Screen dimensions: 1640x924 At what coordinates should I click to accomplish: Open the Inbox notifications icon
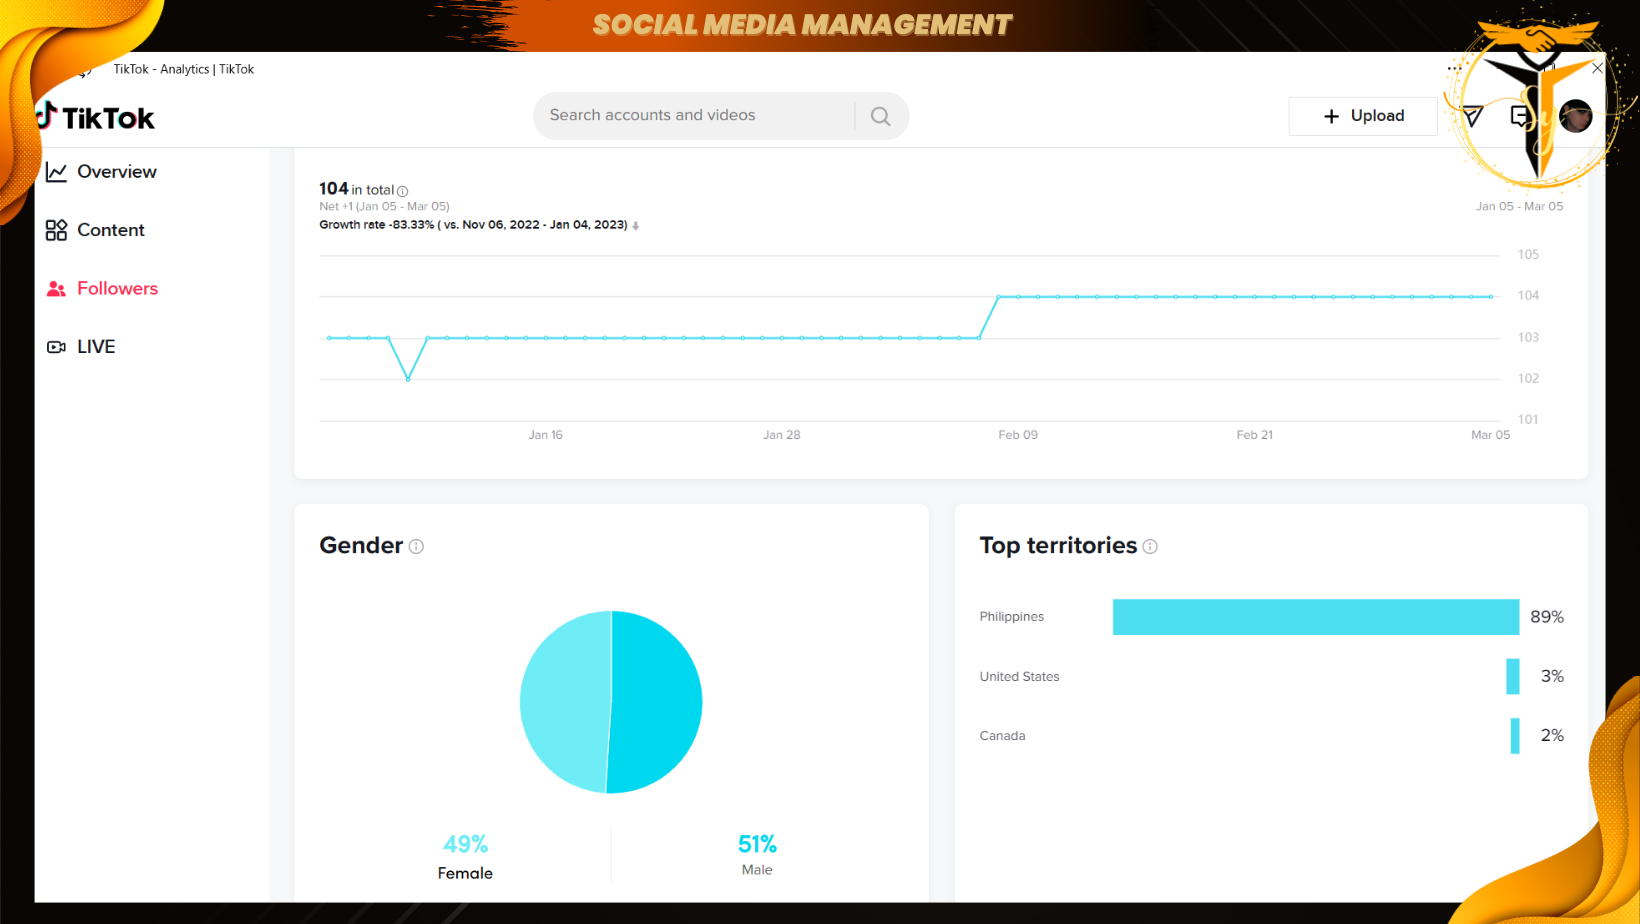click(x=1520, y=116)
